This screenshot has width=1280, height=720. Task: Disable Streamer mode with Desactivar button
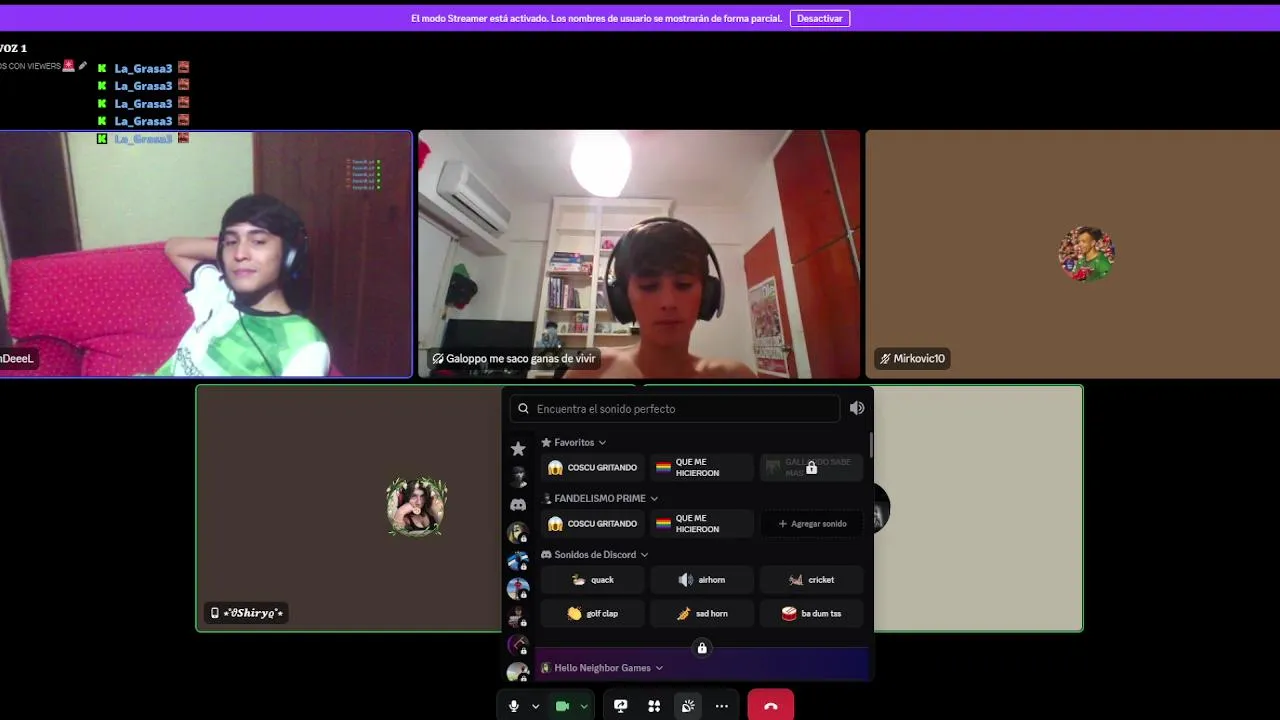point(820,18)
